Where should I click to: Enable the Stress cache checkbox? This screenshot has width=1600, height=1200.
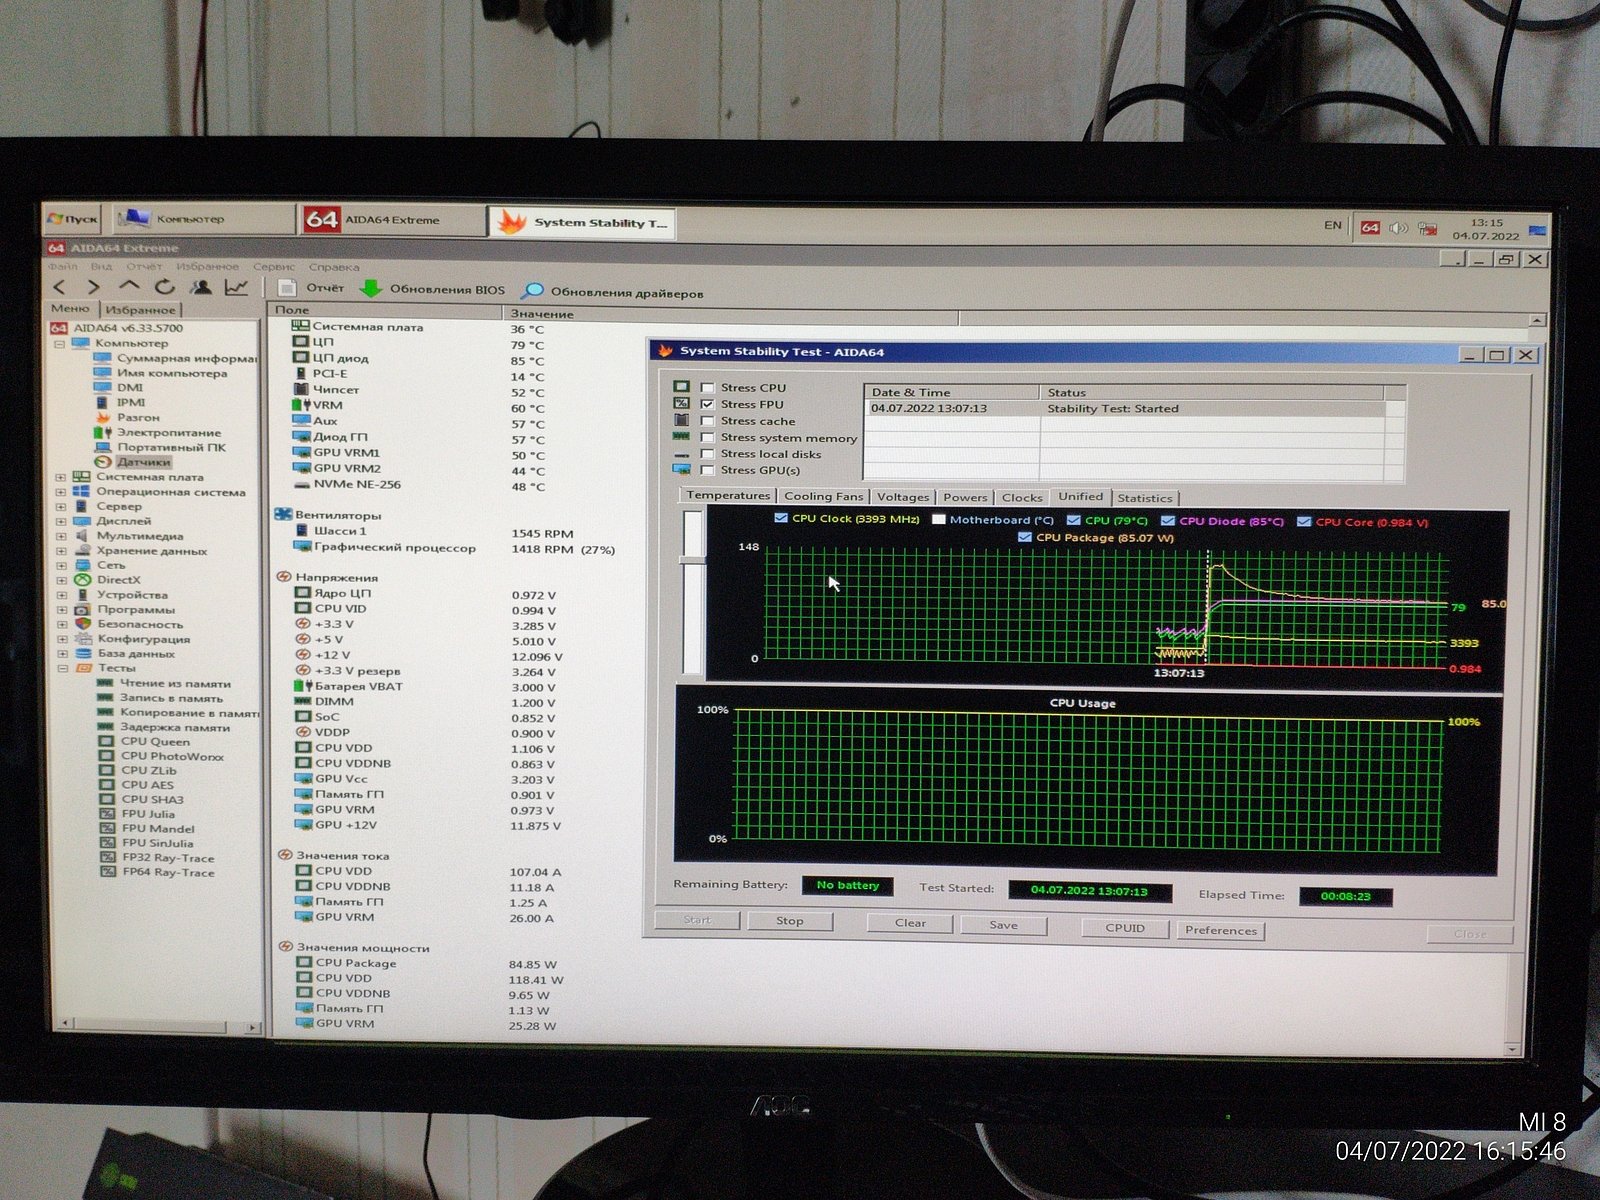point(708,421)
